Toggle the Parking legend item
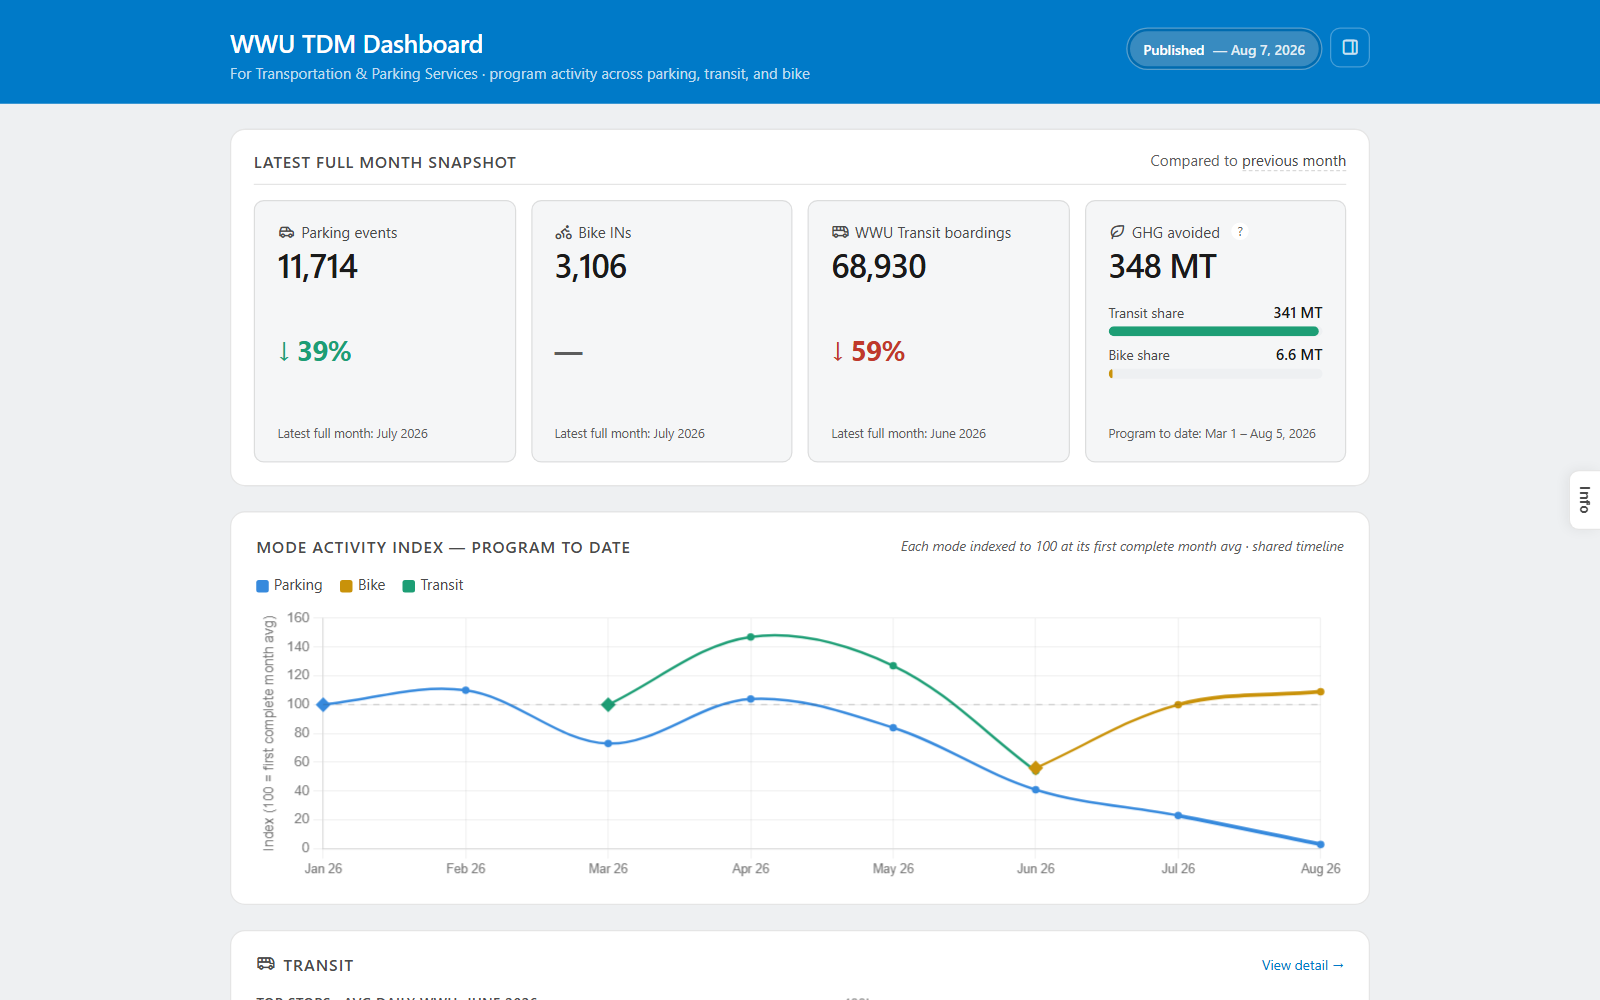 289,585
